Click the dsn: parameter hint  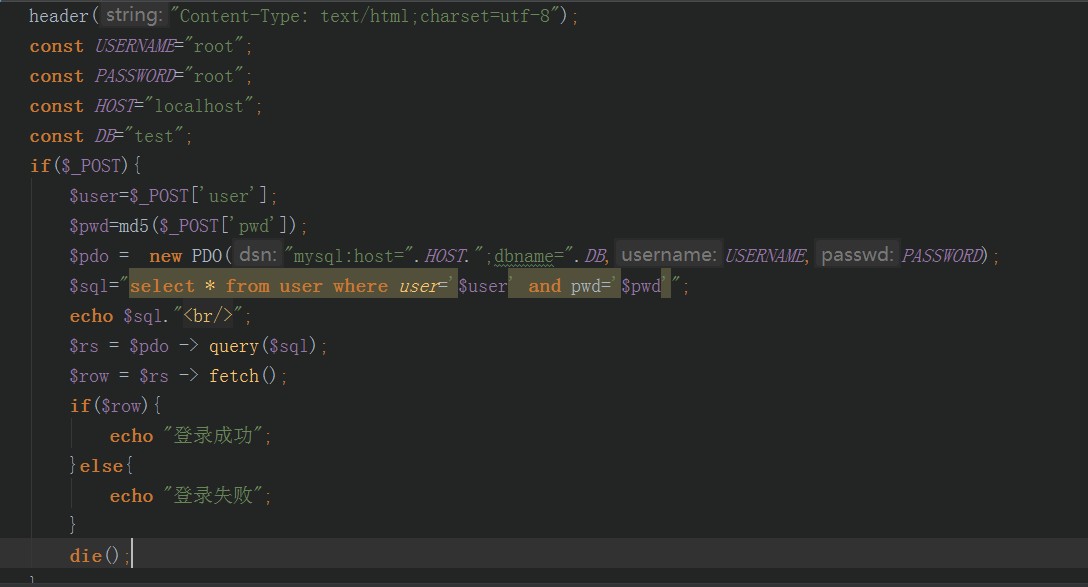tap(257, 255)
